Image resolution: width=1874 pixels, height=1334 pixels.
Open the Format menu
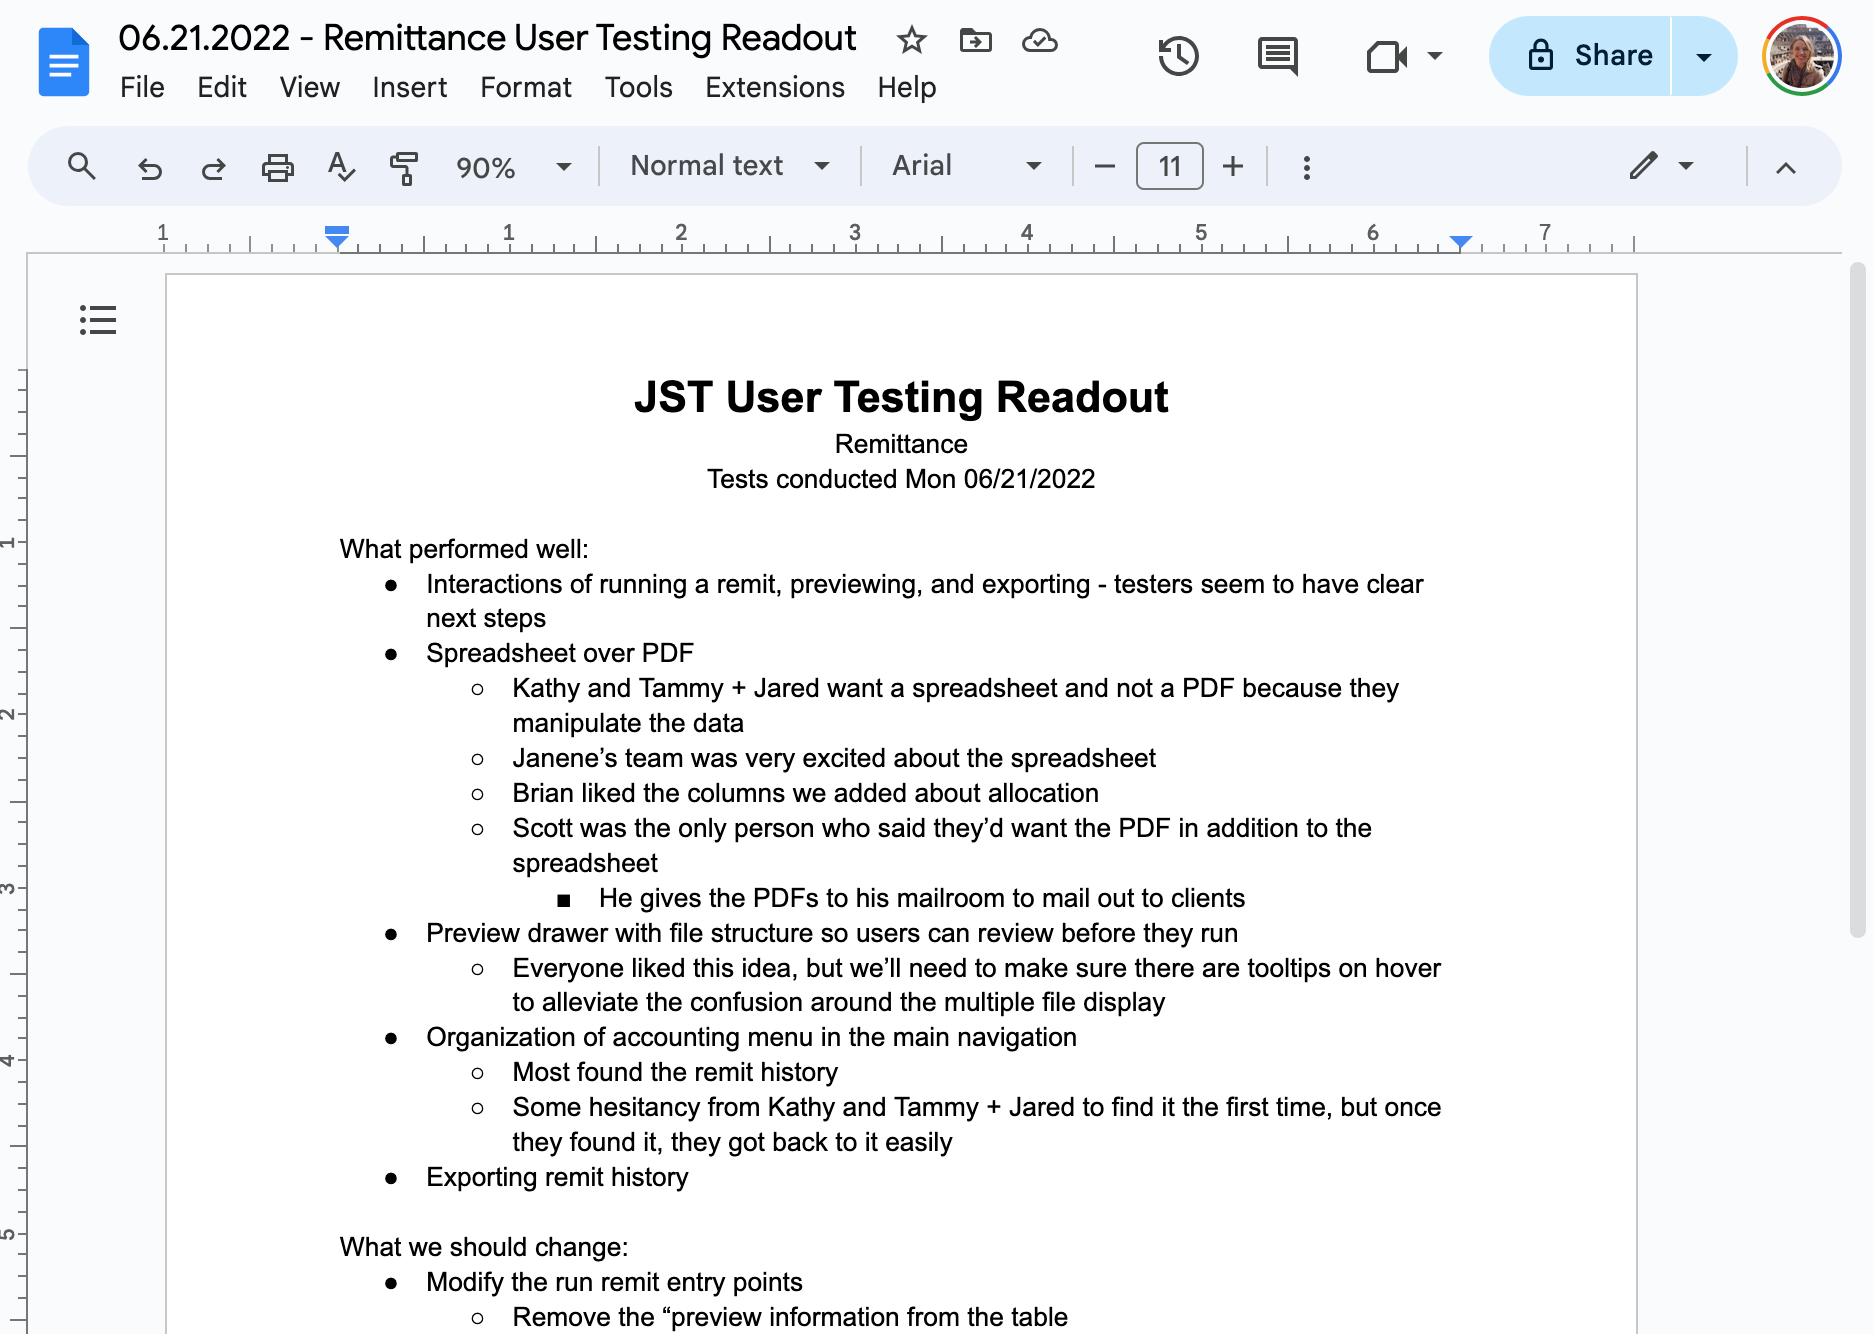[526, 88]
